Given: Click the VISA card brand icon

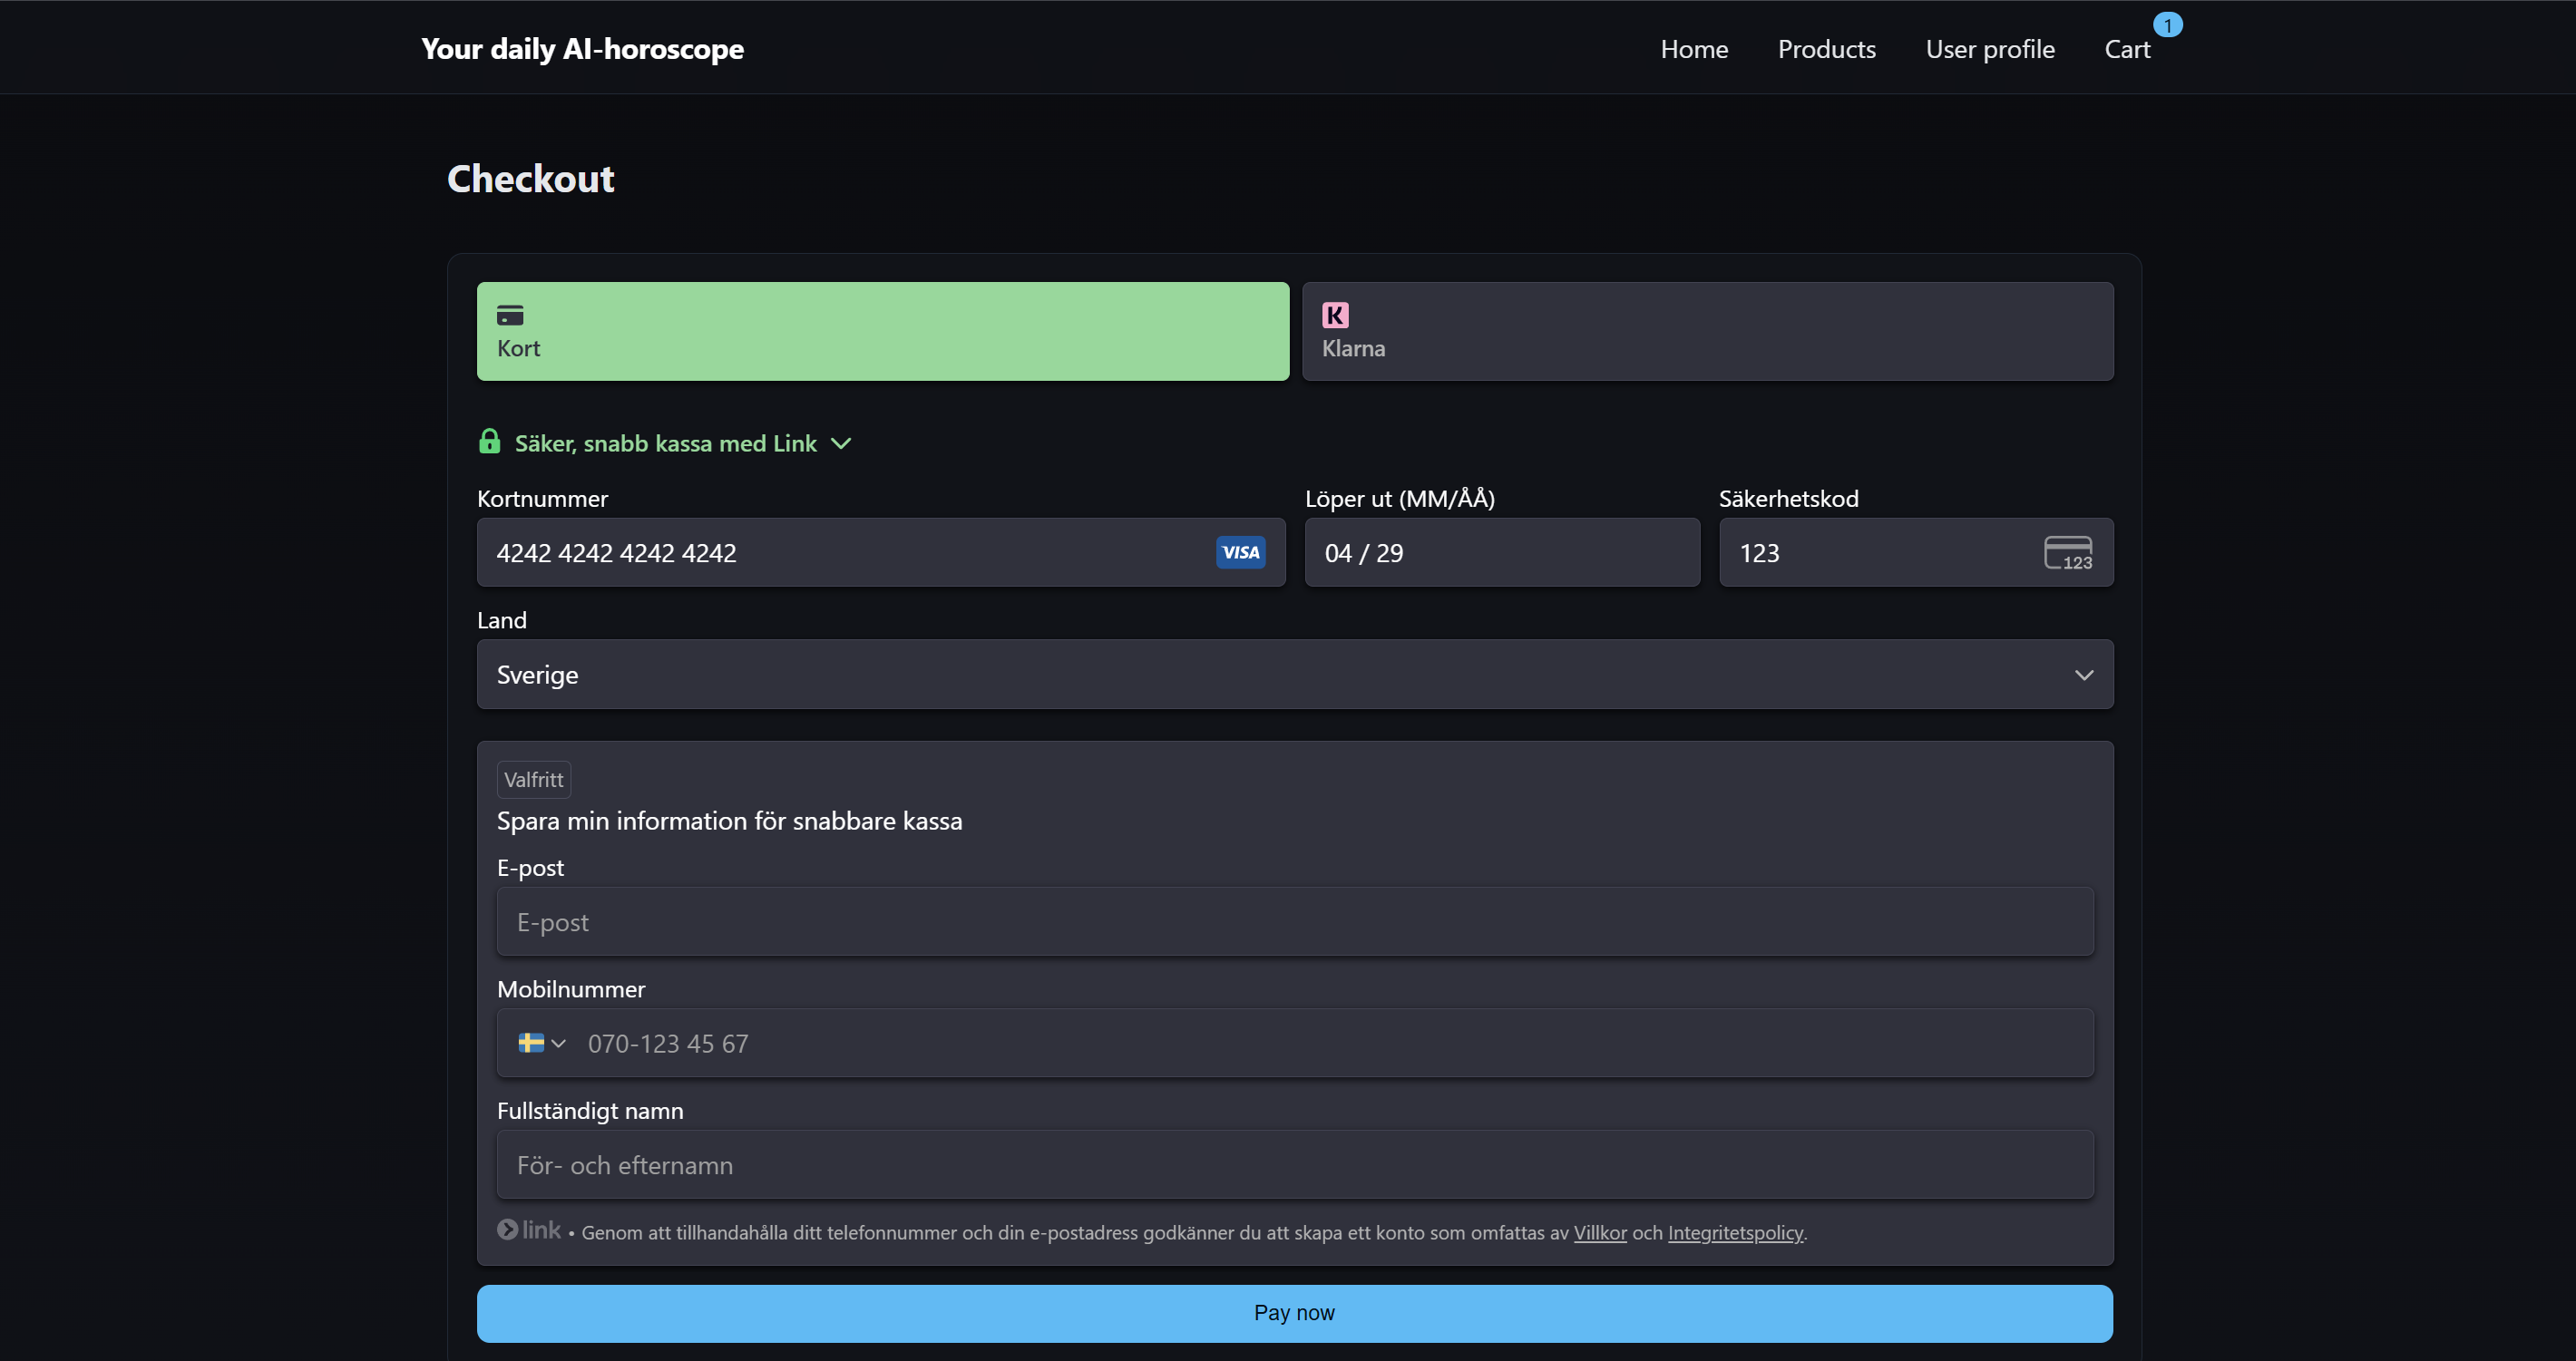Looking at the screenshot, I should tap(1240, 552).
